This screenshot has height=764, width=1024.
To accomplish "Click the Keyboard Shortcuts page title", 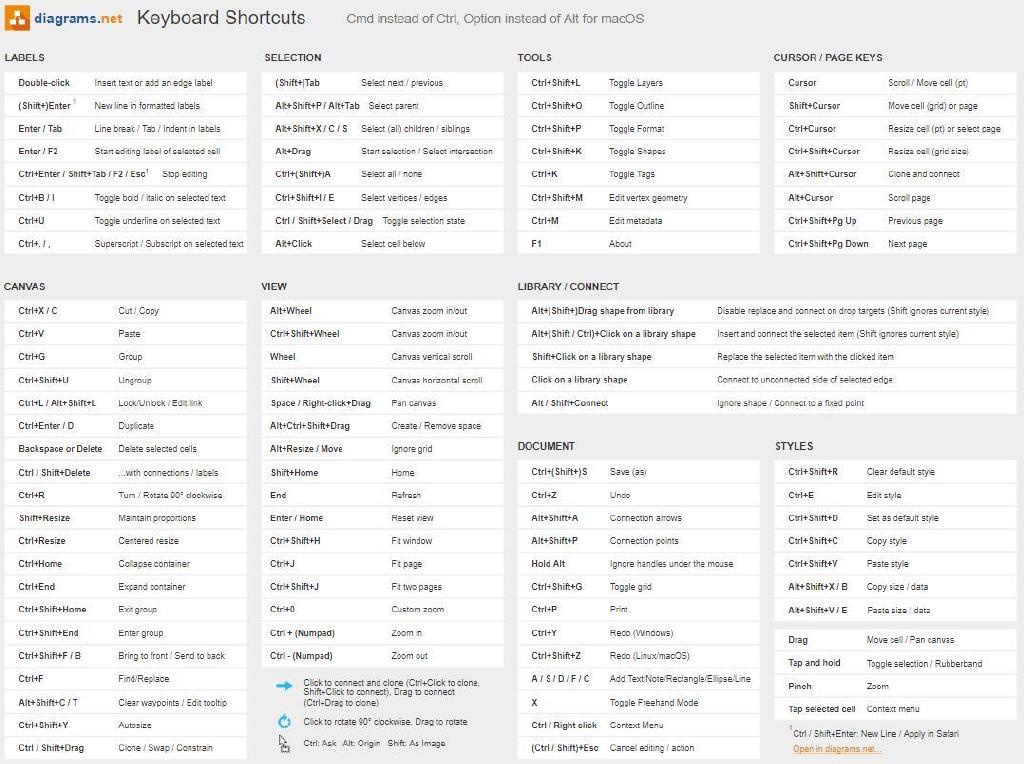I will (x=221, y=18).
